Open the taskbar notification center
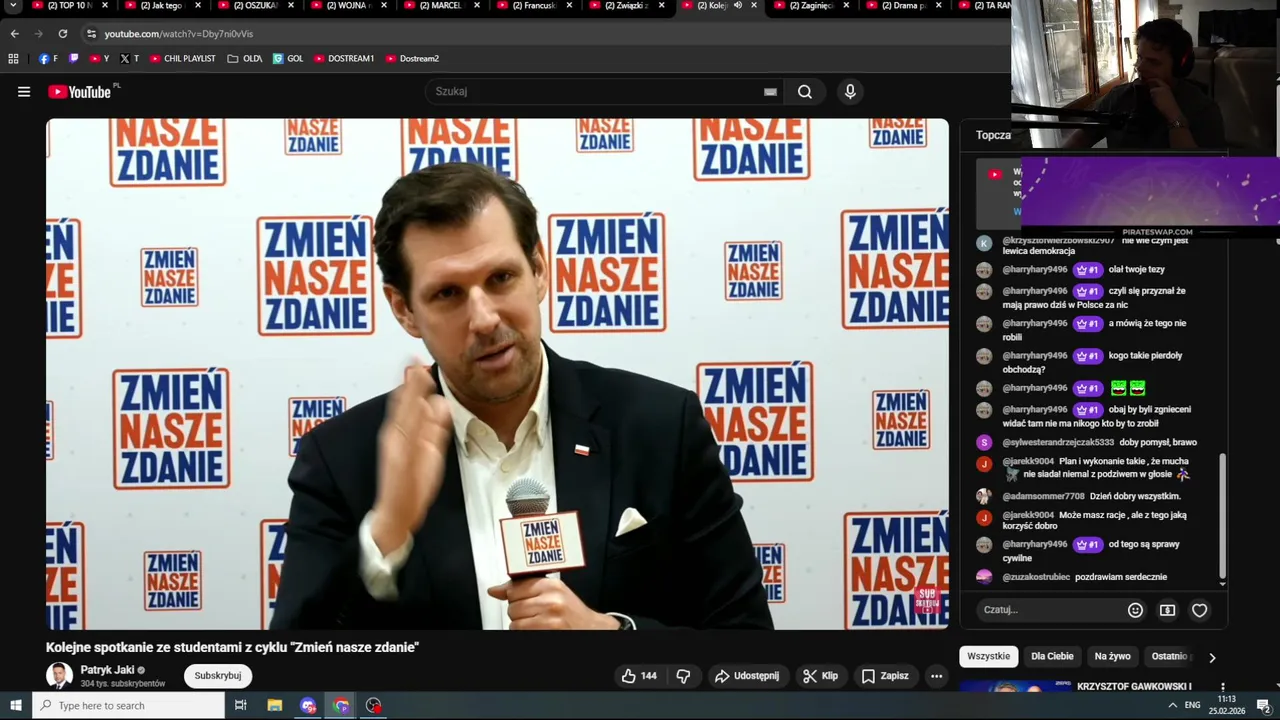 pyautogui.click(x=1263, y=706)
